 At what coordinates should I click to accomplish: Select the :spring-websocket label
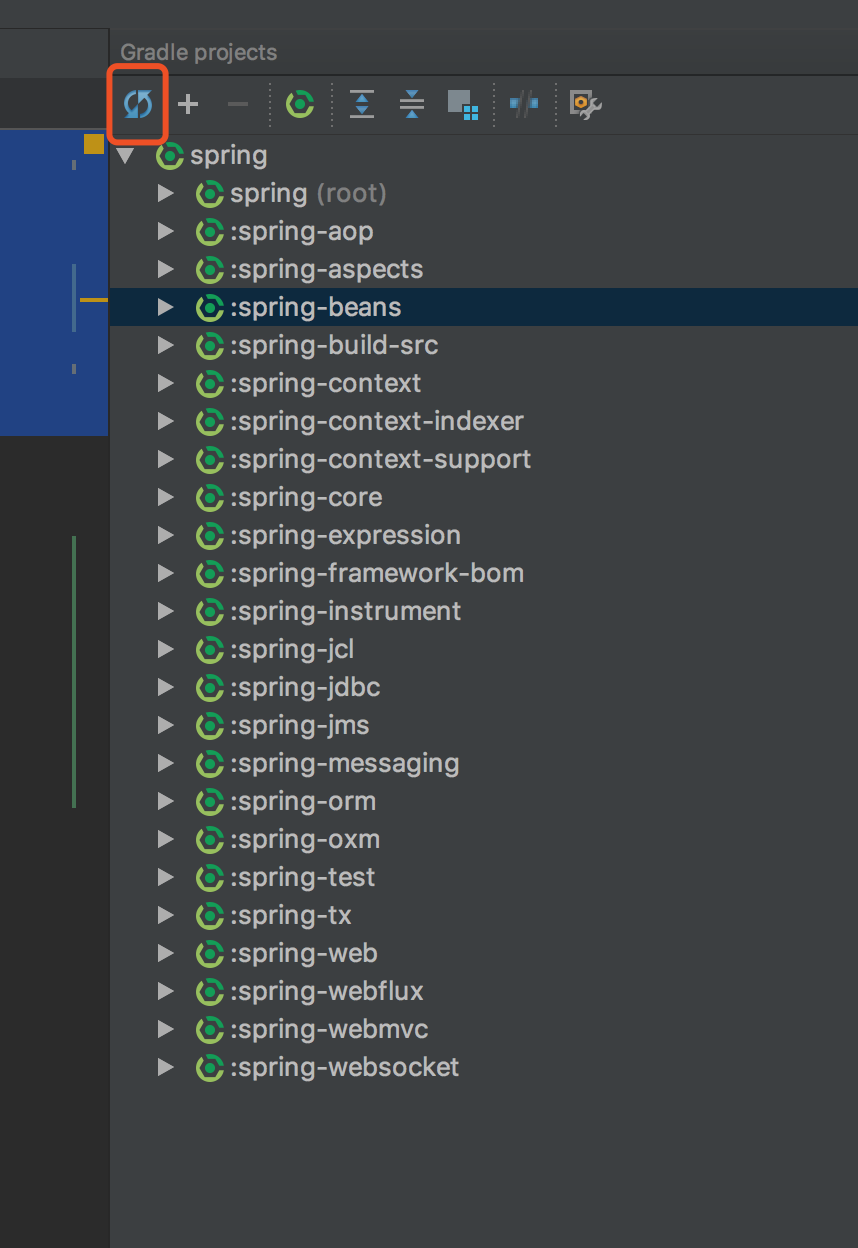tap(345, 1068)
